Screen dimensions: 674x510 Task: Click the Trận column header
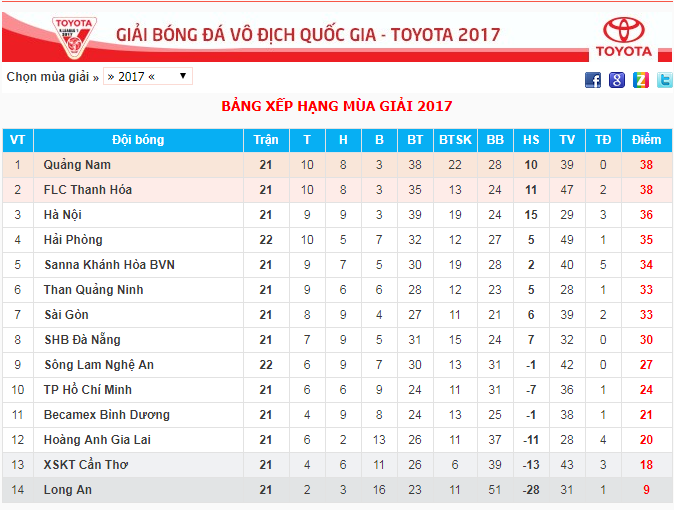(x=266, y=140)
